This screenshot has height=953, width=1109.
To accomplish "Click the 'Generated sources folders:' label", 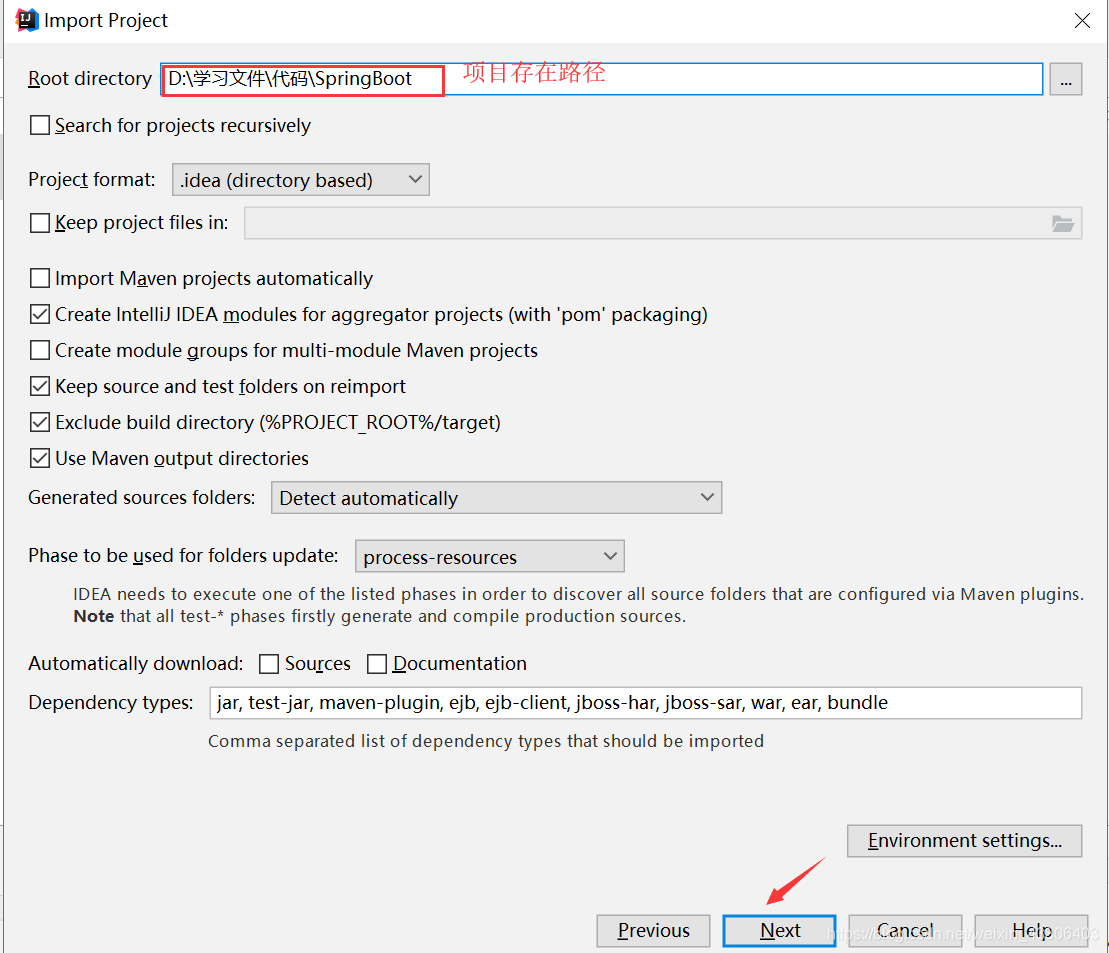I will (141, 497).
